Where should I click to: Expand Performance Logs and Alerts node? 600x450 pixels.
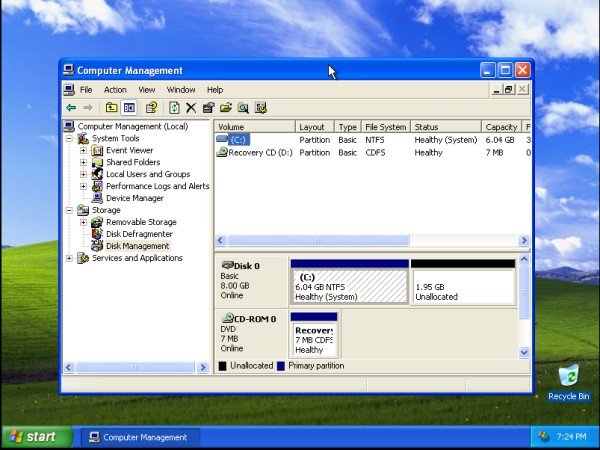[83, 186]
